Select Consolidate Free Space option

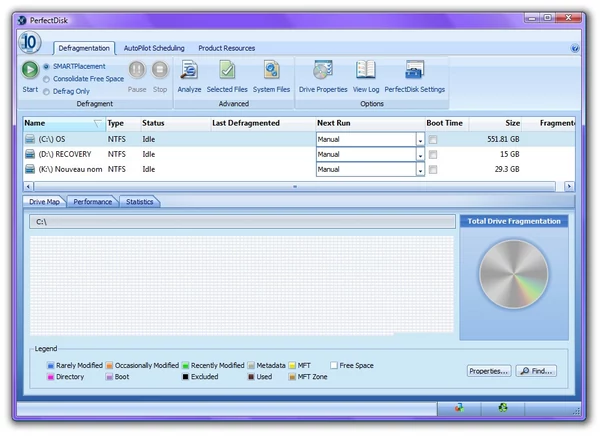pos(46,79)
